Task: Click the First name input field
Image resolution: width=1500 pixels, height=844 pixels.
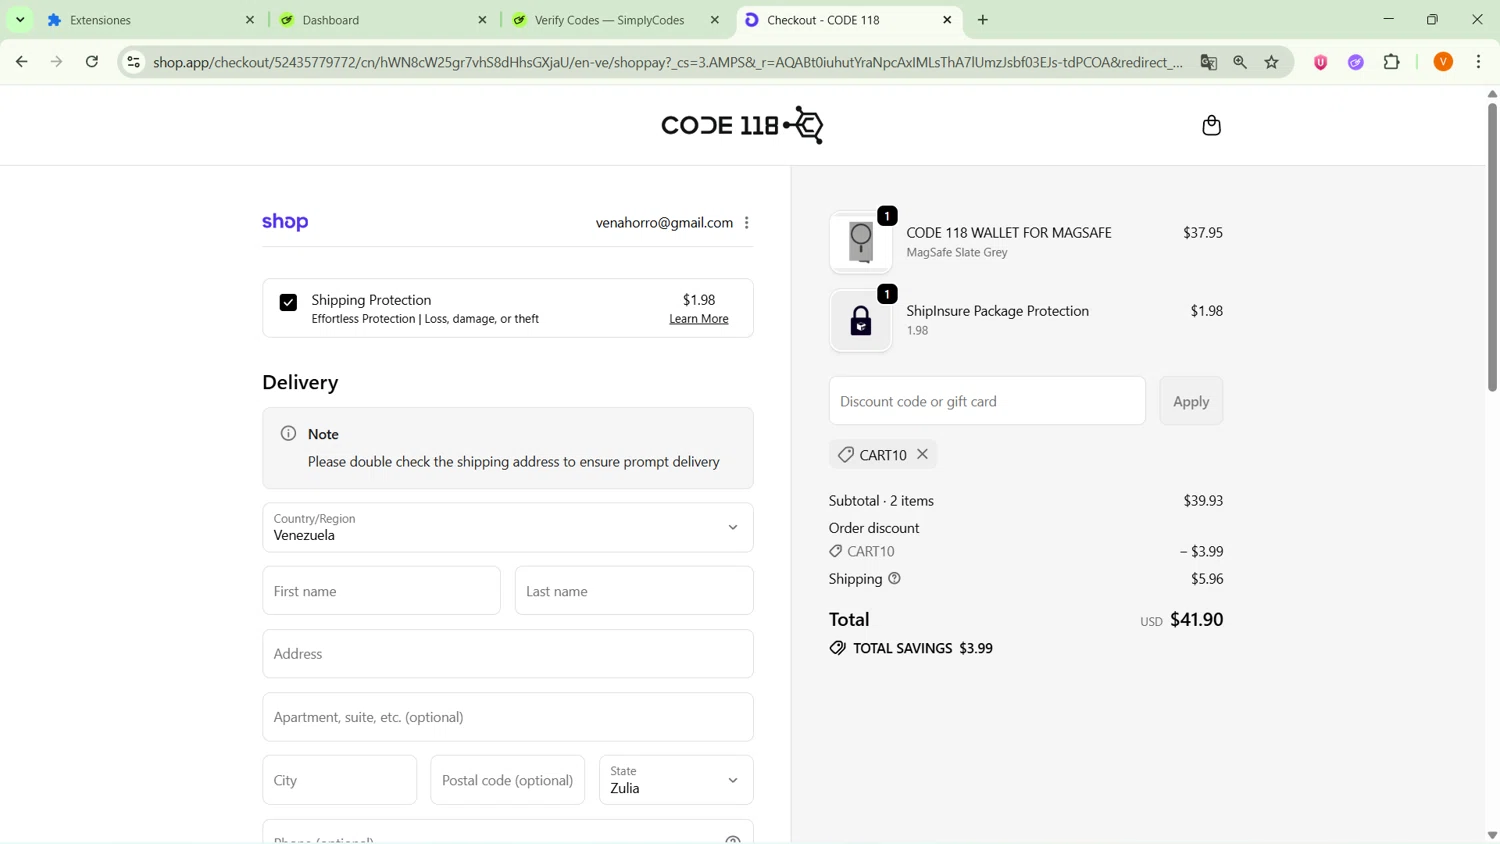Action: point(381,591)
